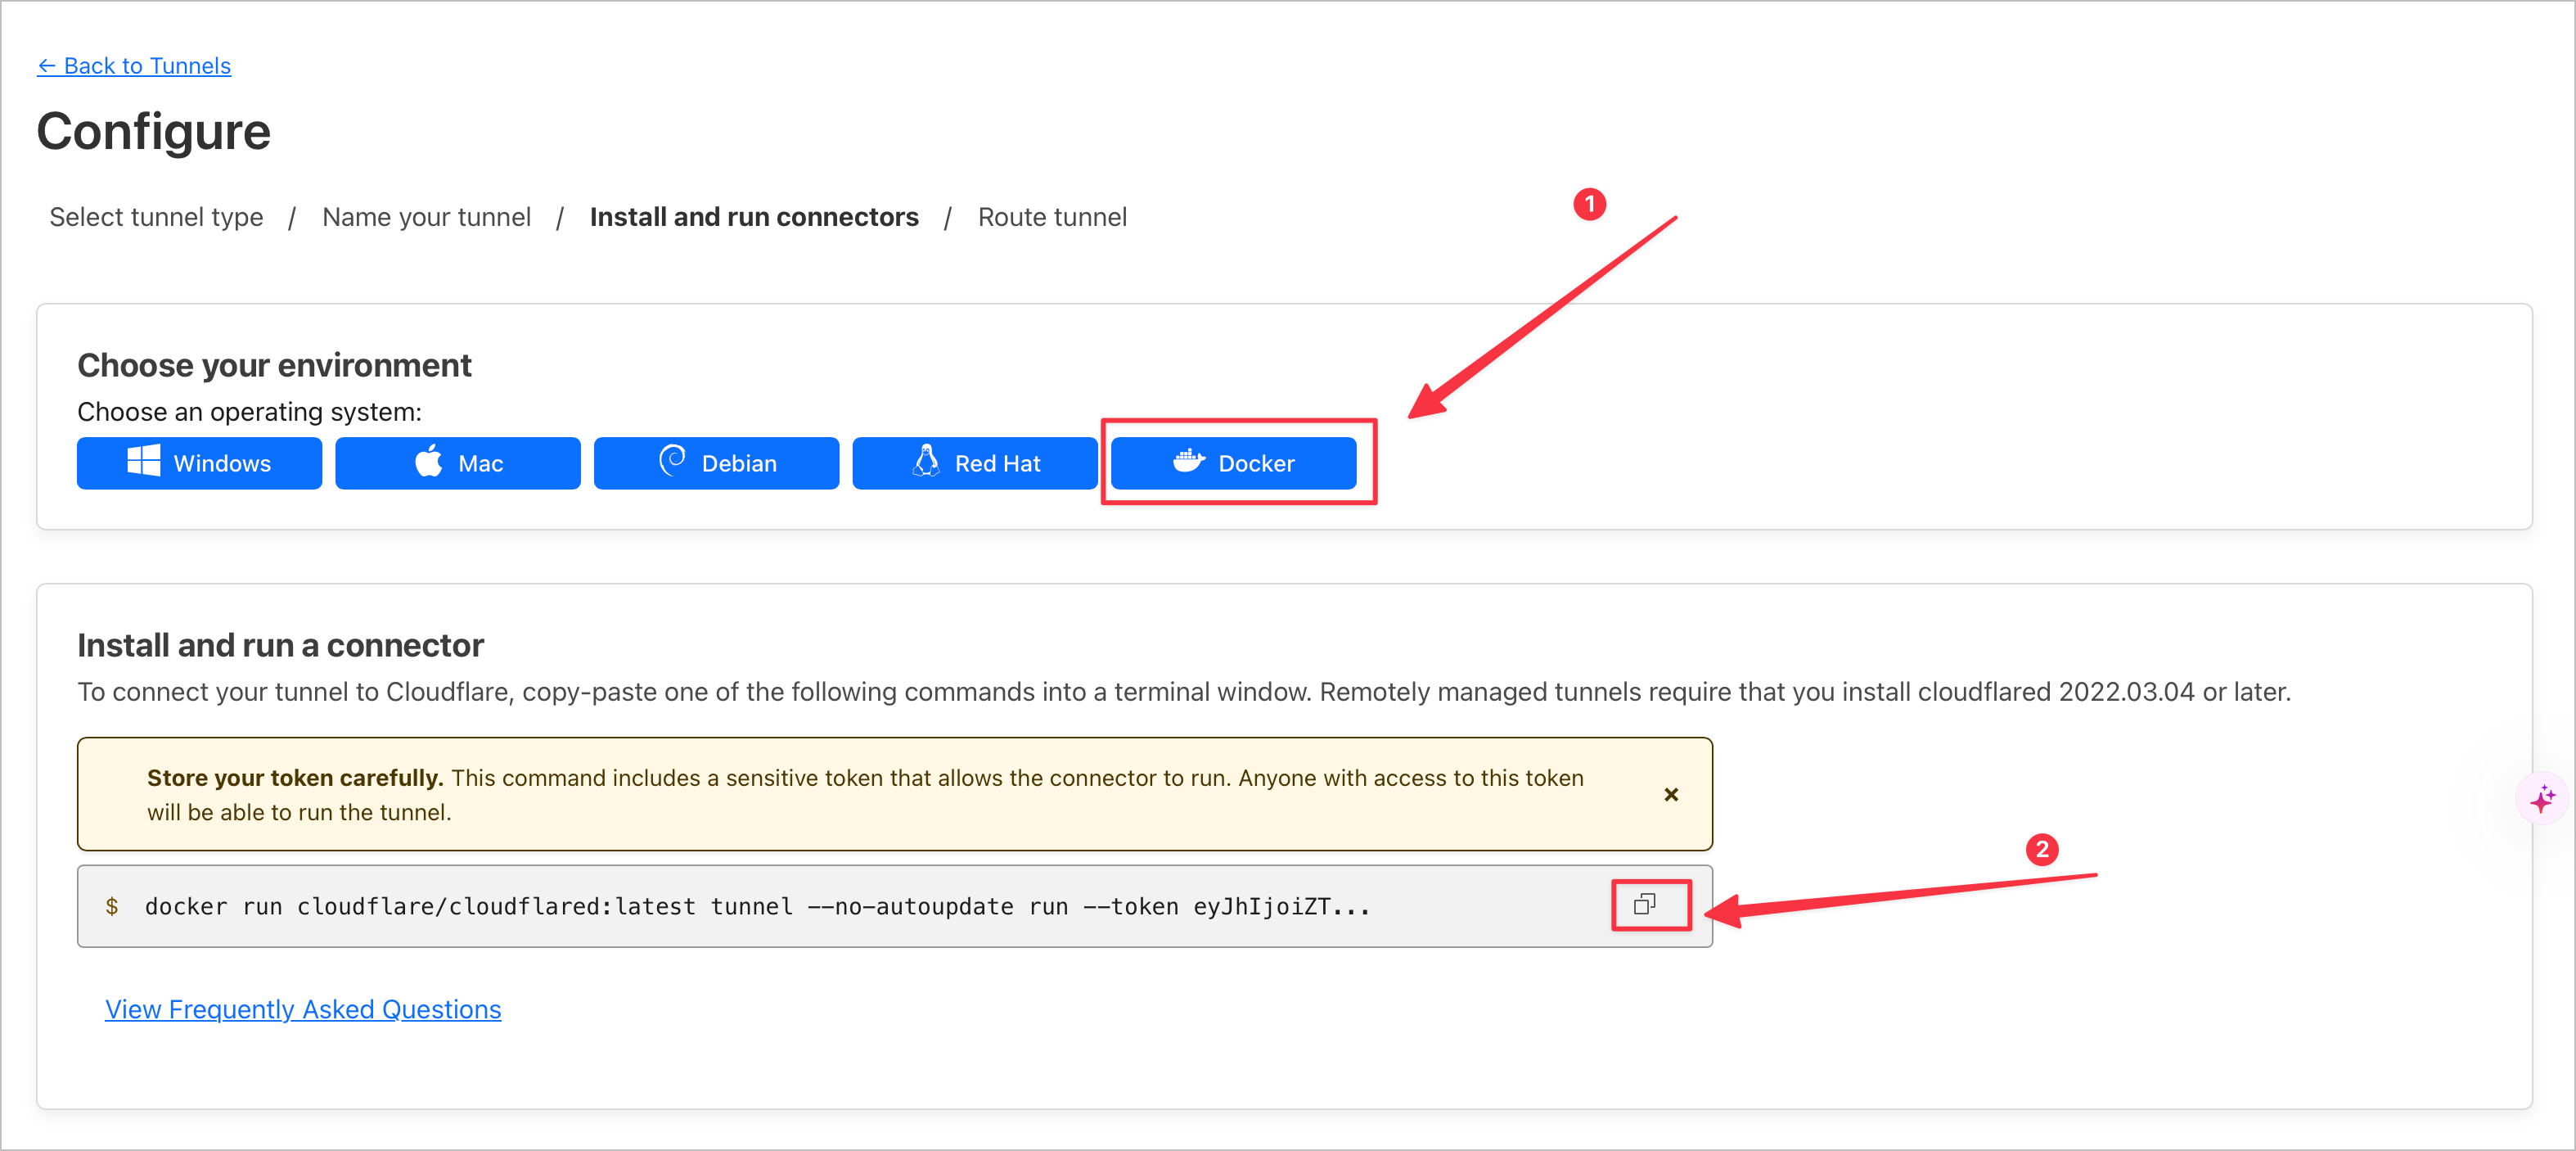Pick the Debian operating system button
The width and height of the screenshot is (2576, 1151).
pos(716,463)
